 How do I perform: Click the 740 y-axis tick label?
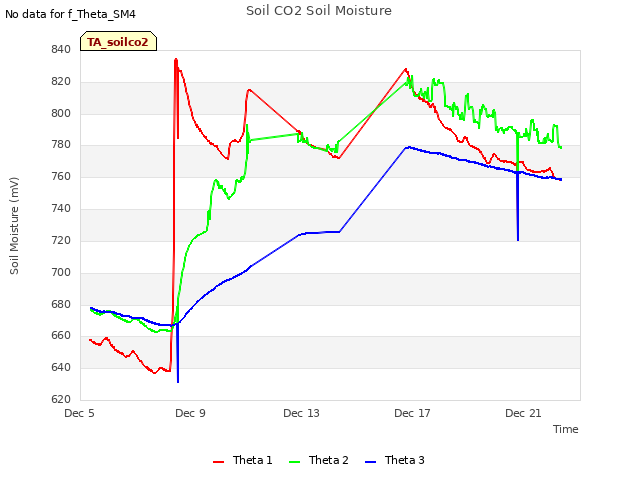[61, 209]
